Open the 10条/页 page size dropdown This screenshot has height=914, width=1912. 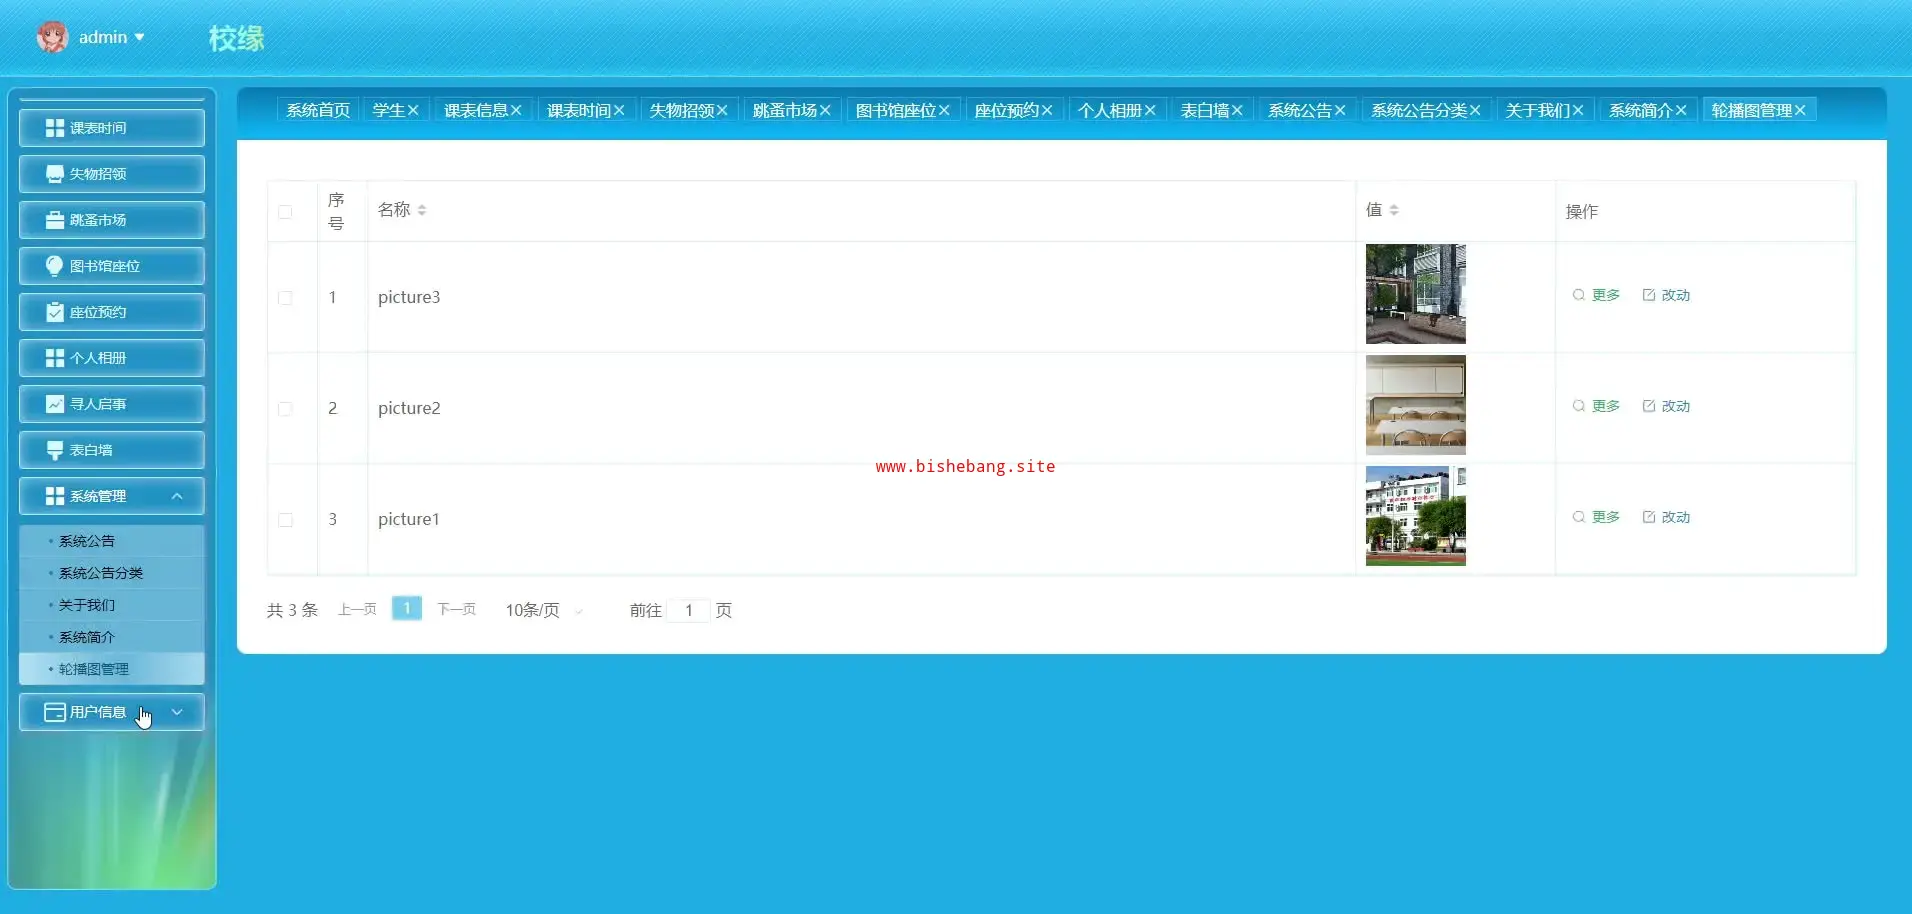(x=543, y=610)
